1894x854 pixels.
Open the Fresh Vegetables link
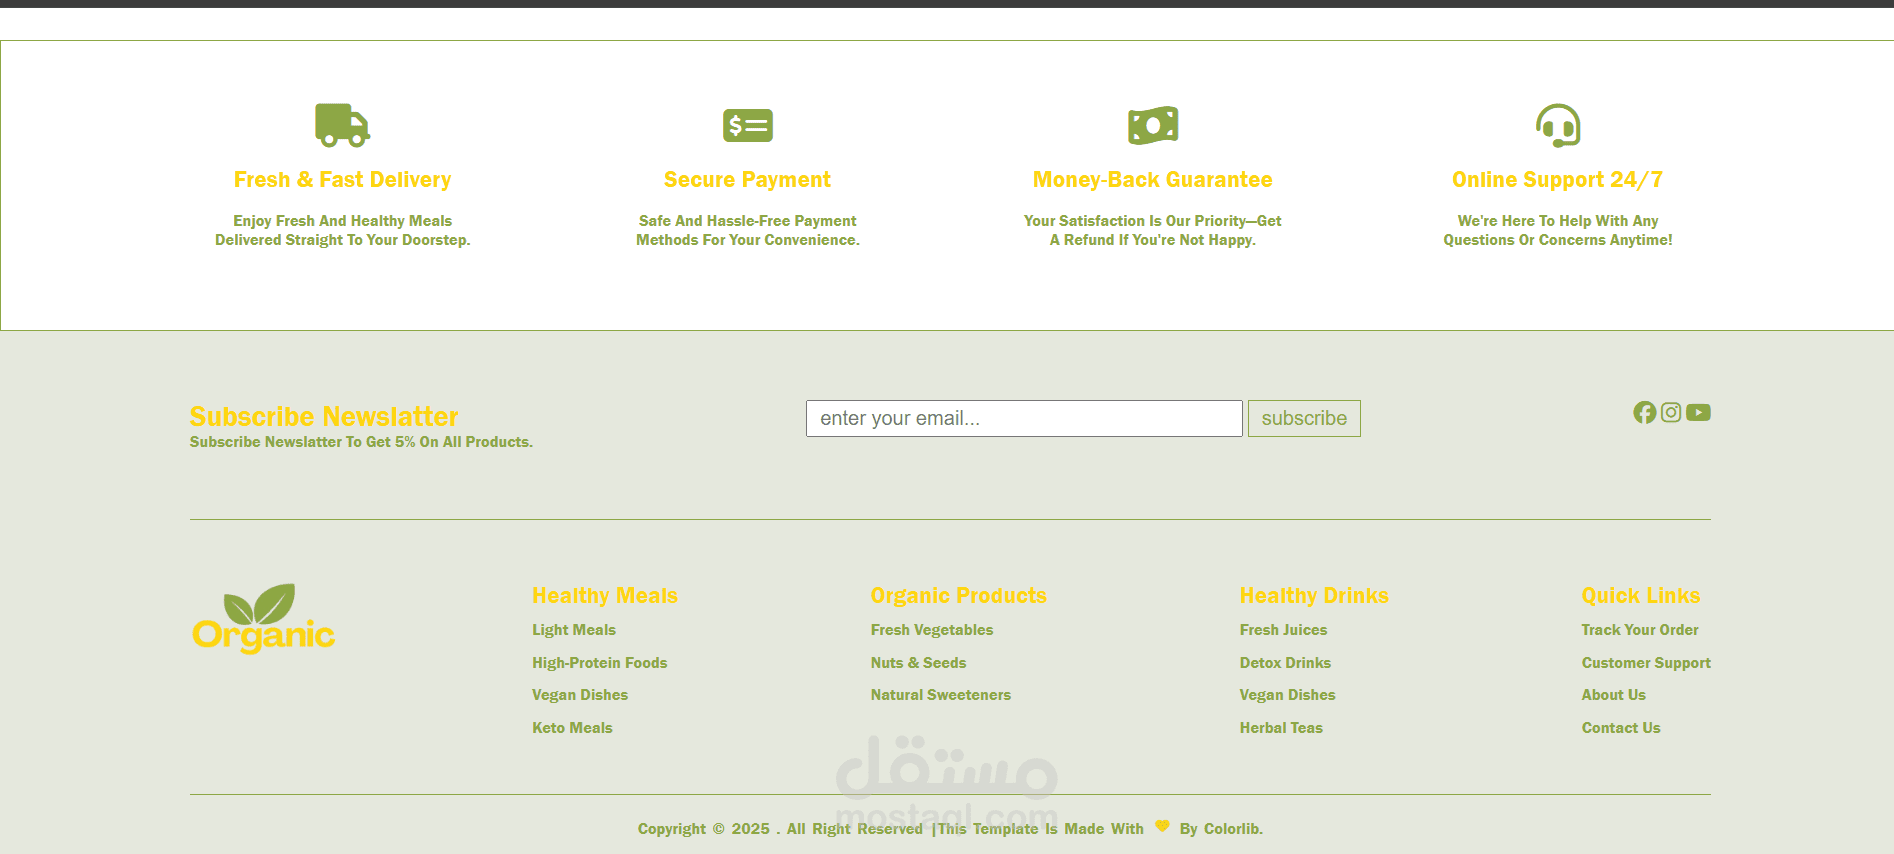click(x=932, y=630)
